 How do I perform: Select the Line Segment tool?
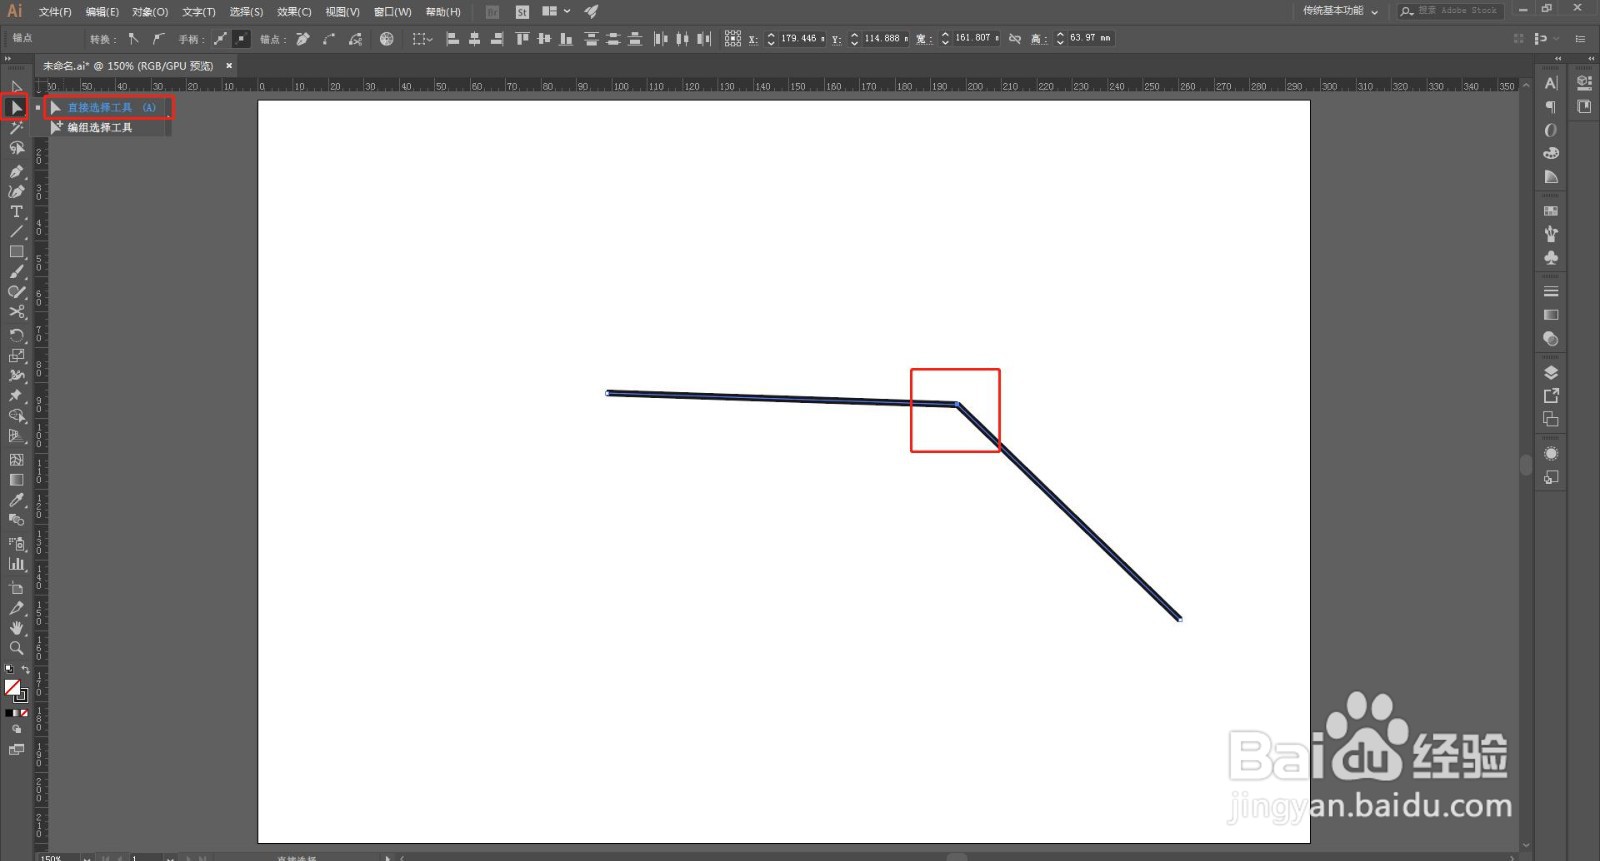pyautogui.click(x=16, y=231)
